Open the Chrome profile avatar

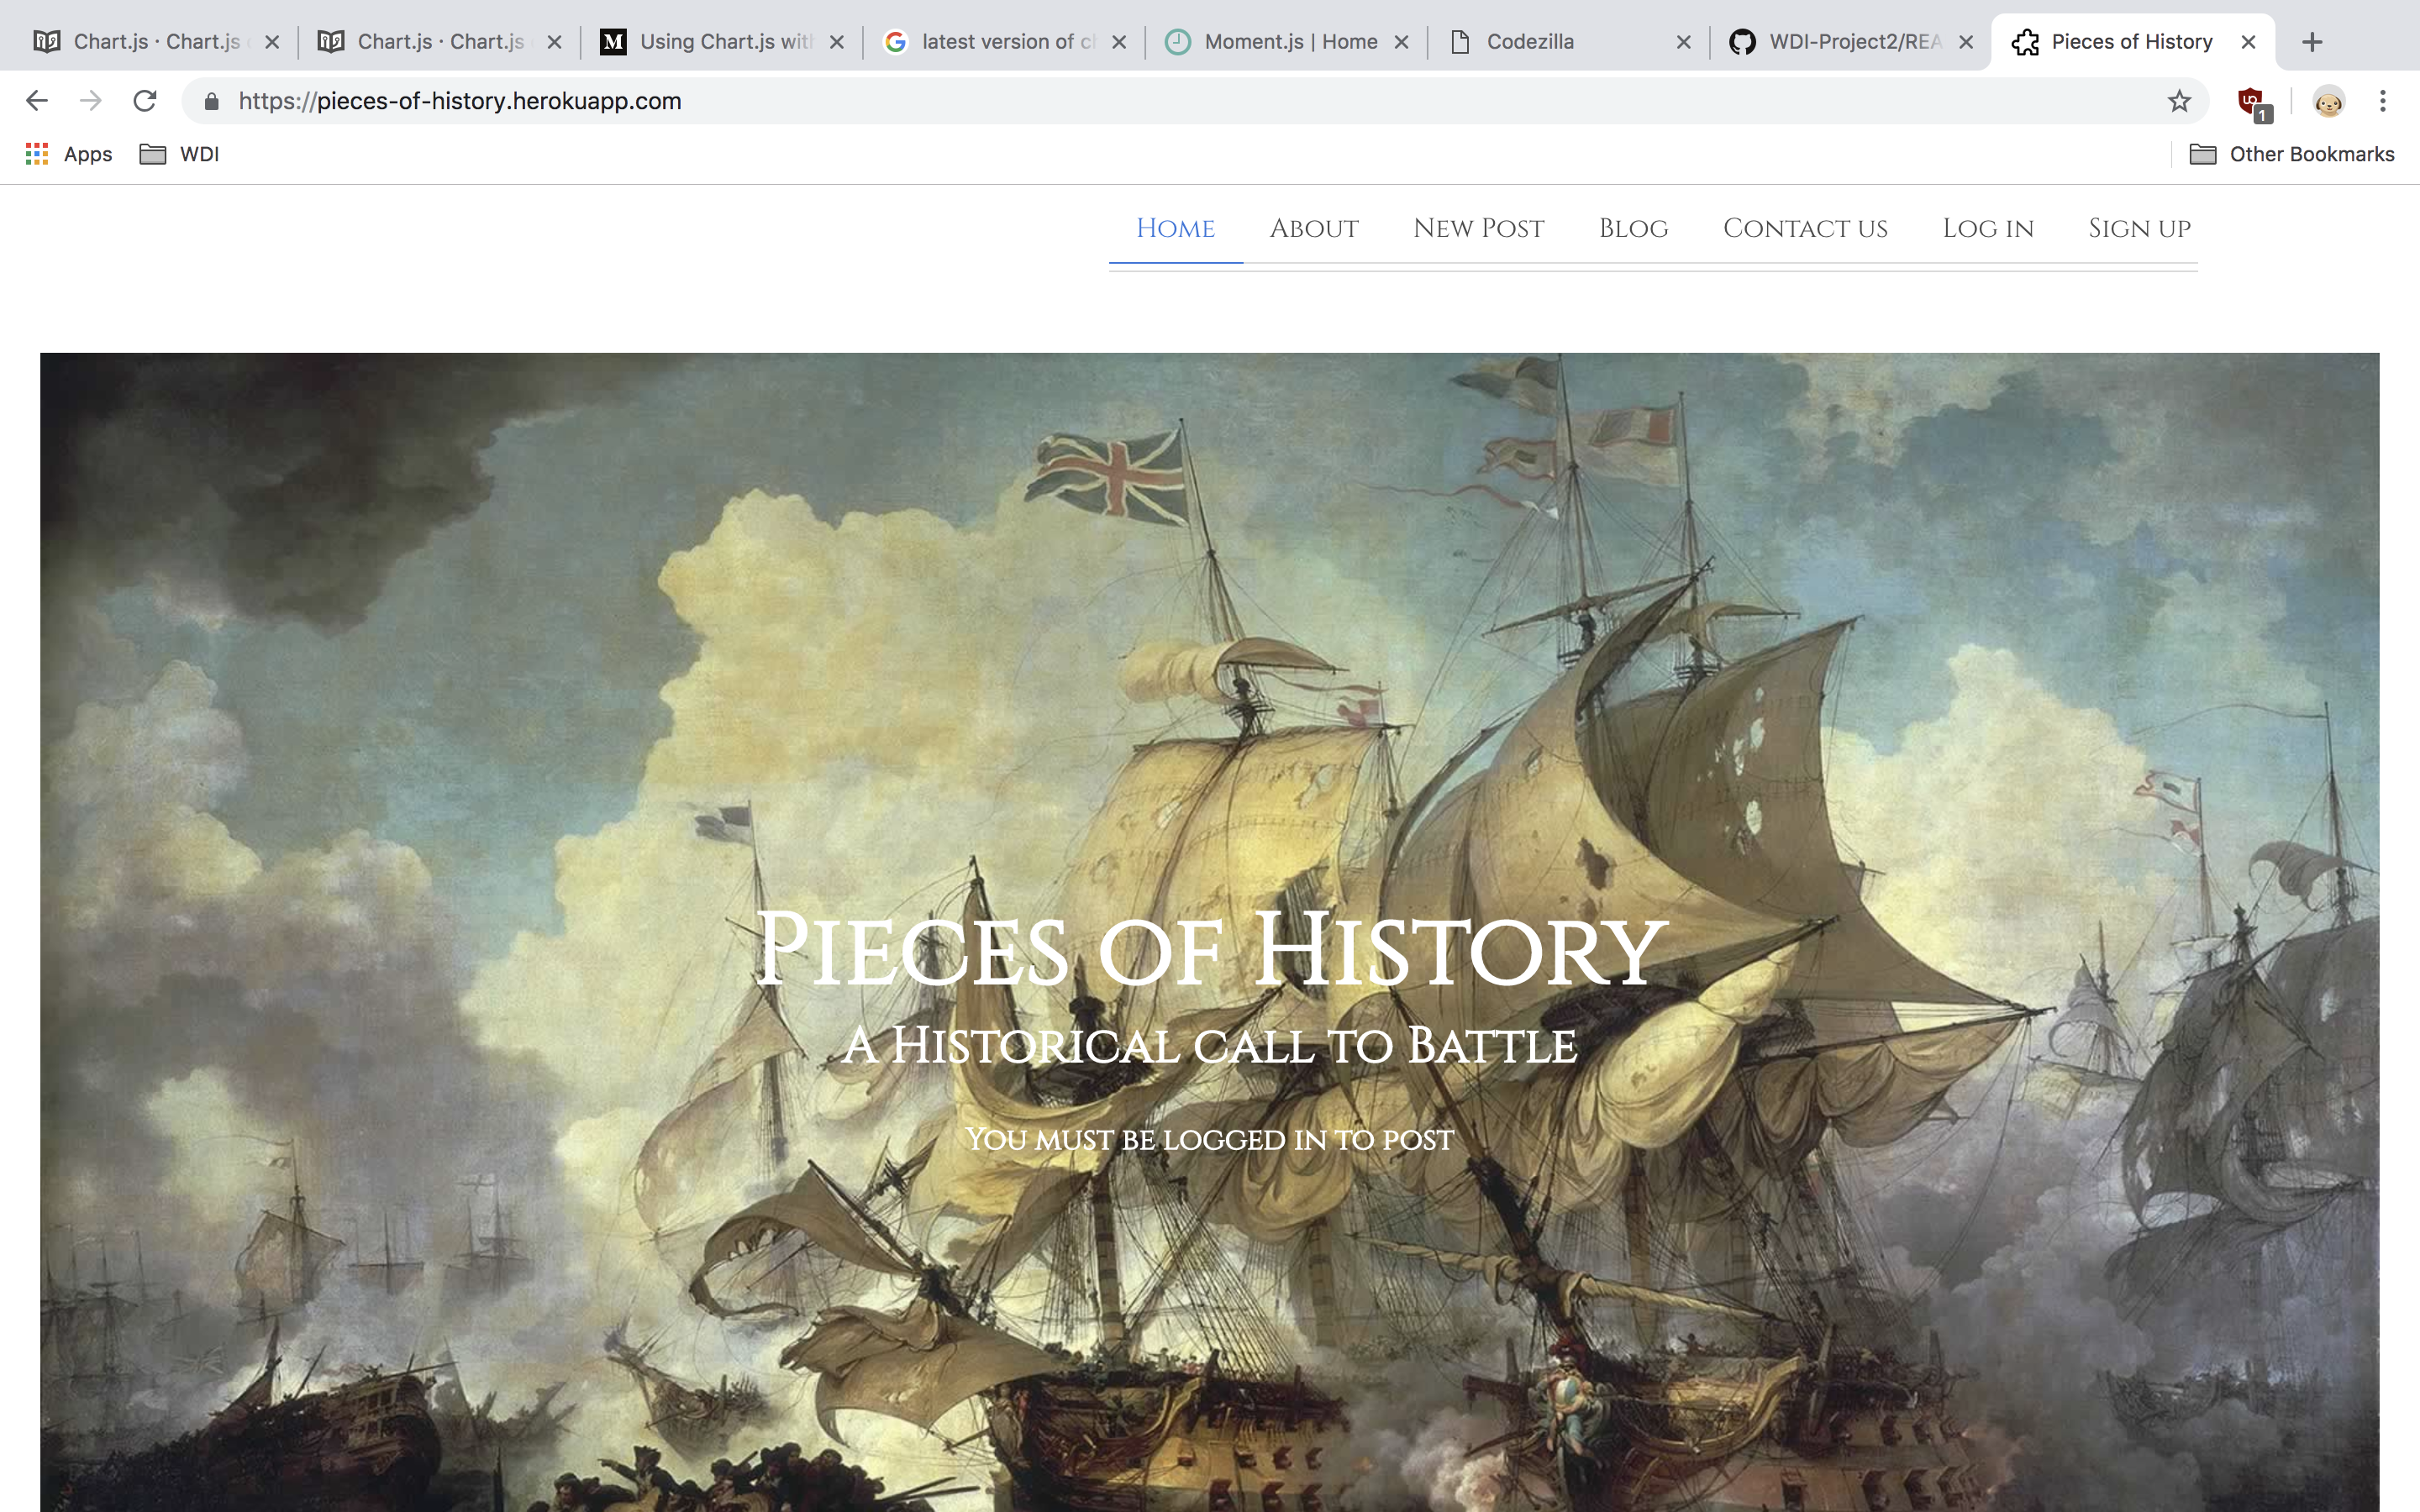[2328, 101]
